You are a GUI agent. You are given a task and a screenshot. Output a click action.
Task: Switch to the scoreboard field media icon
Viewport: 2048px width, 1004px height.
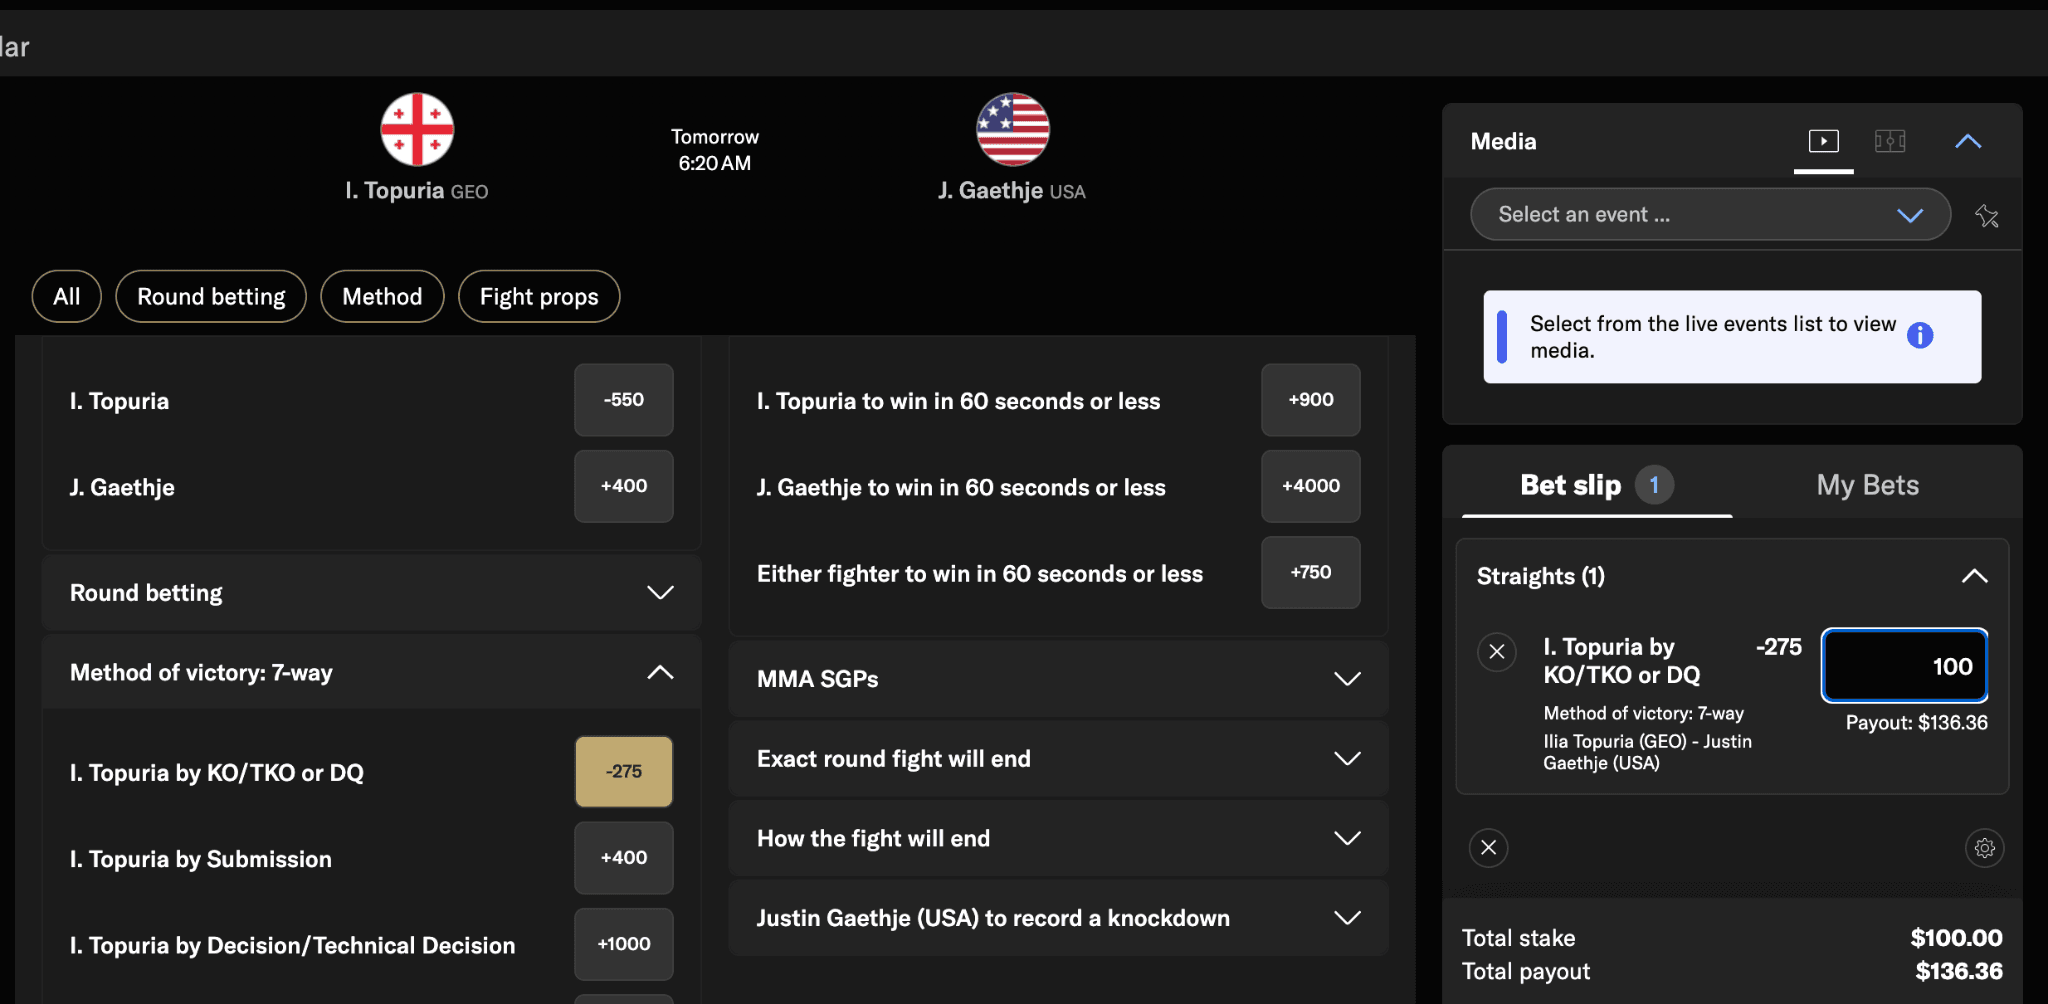coord(1889,141)
